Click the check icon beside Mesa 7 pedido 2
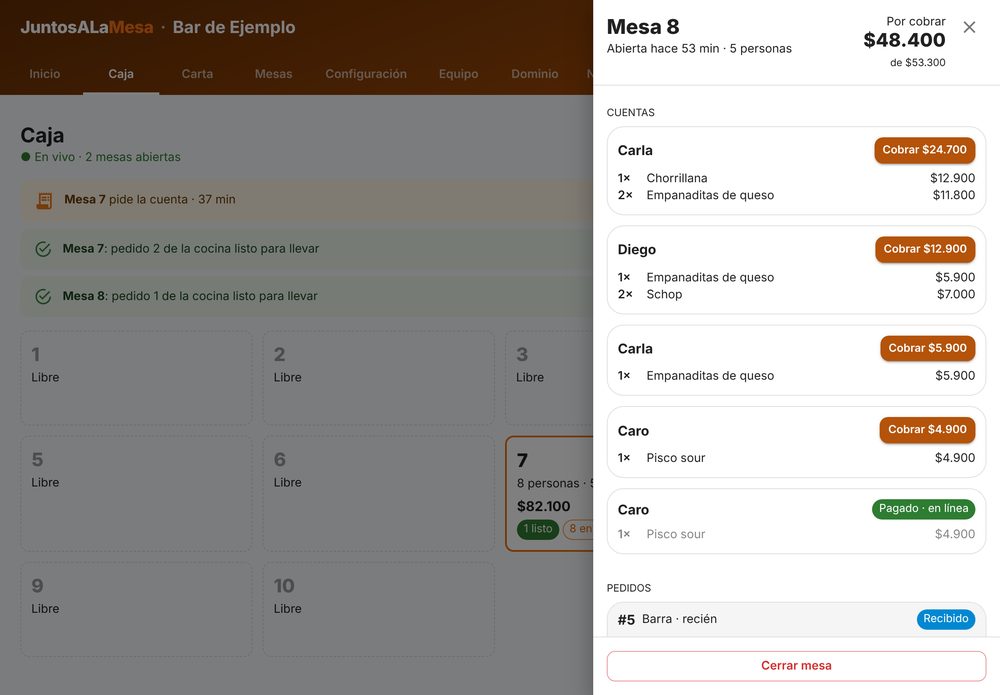Image resolution: width=1000 pixels, height=695 pixels. coord(43,249)
